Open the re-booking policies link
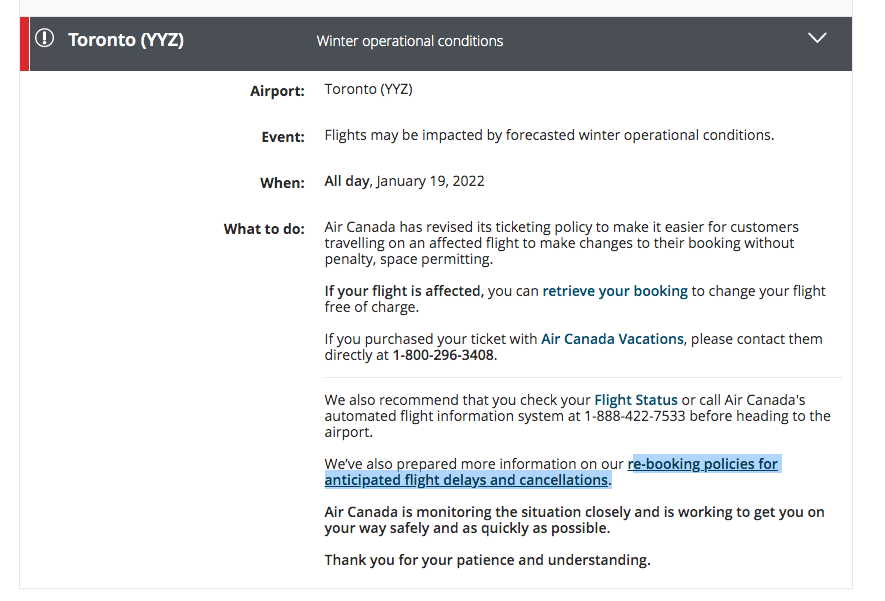 click(553, 472)
